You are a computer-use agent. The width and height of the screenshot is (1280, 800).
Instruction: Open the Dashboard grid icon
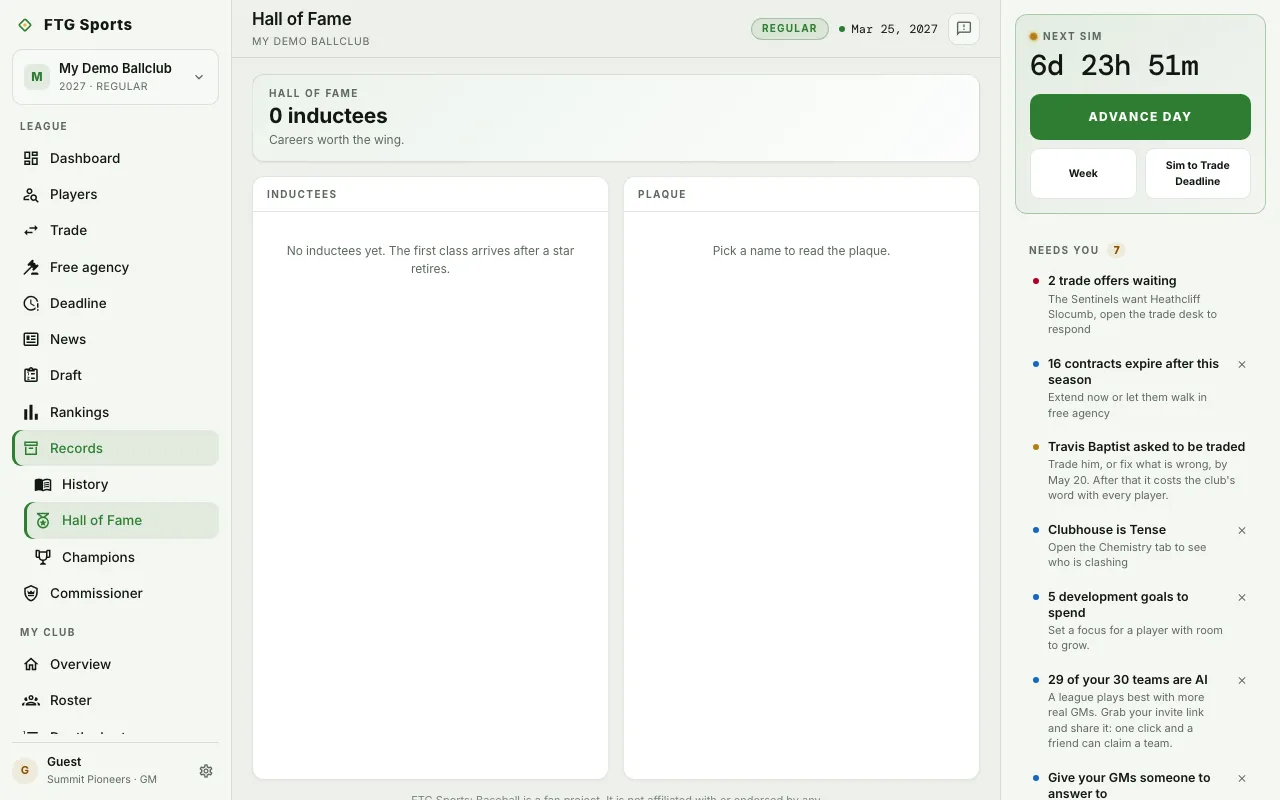31,158
